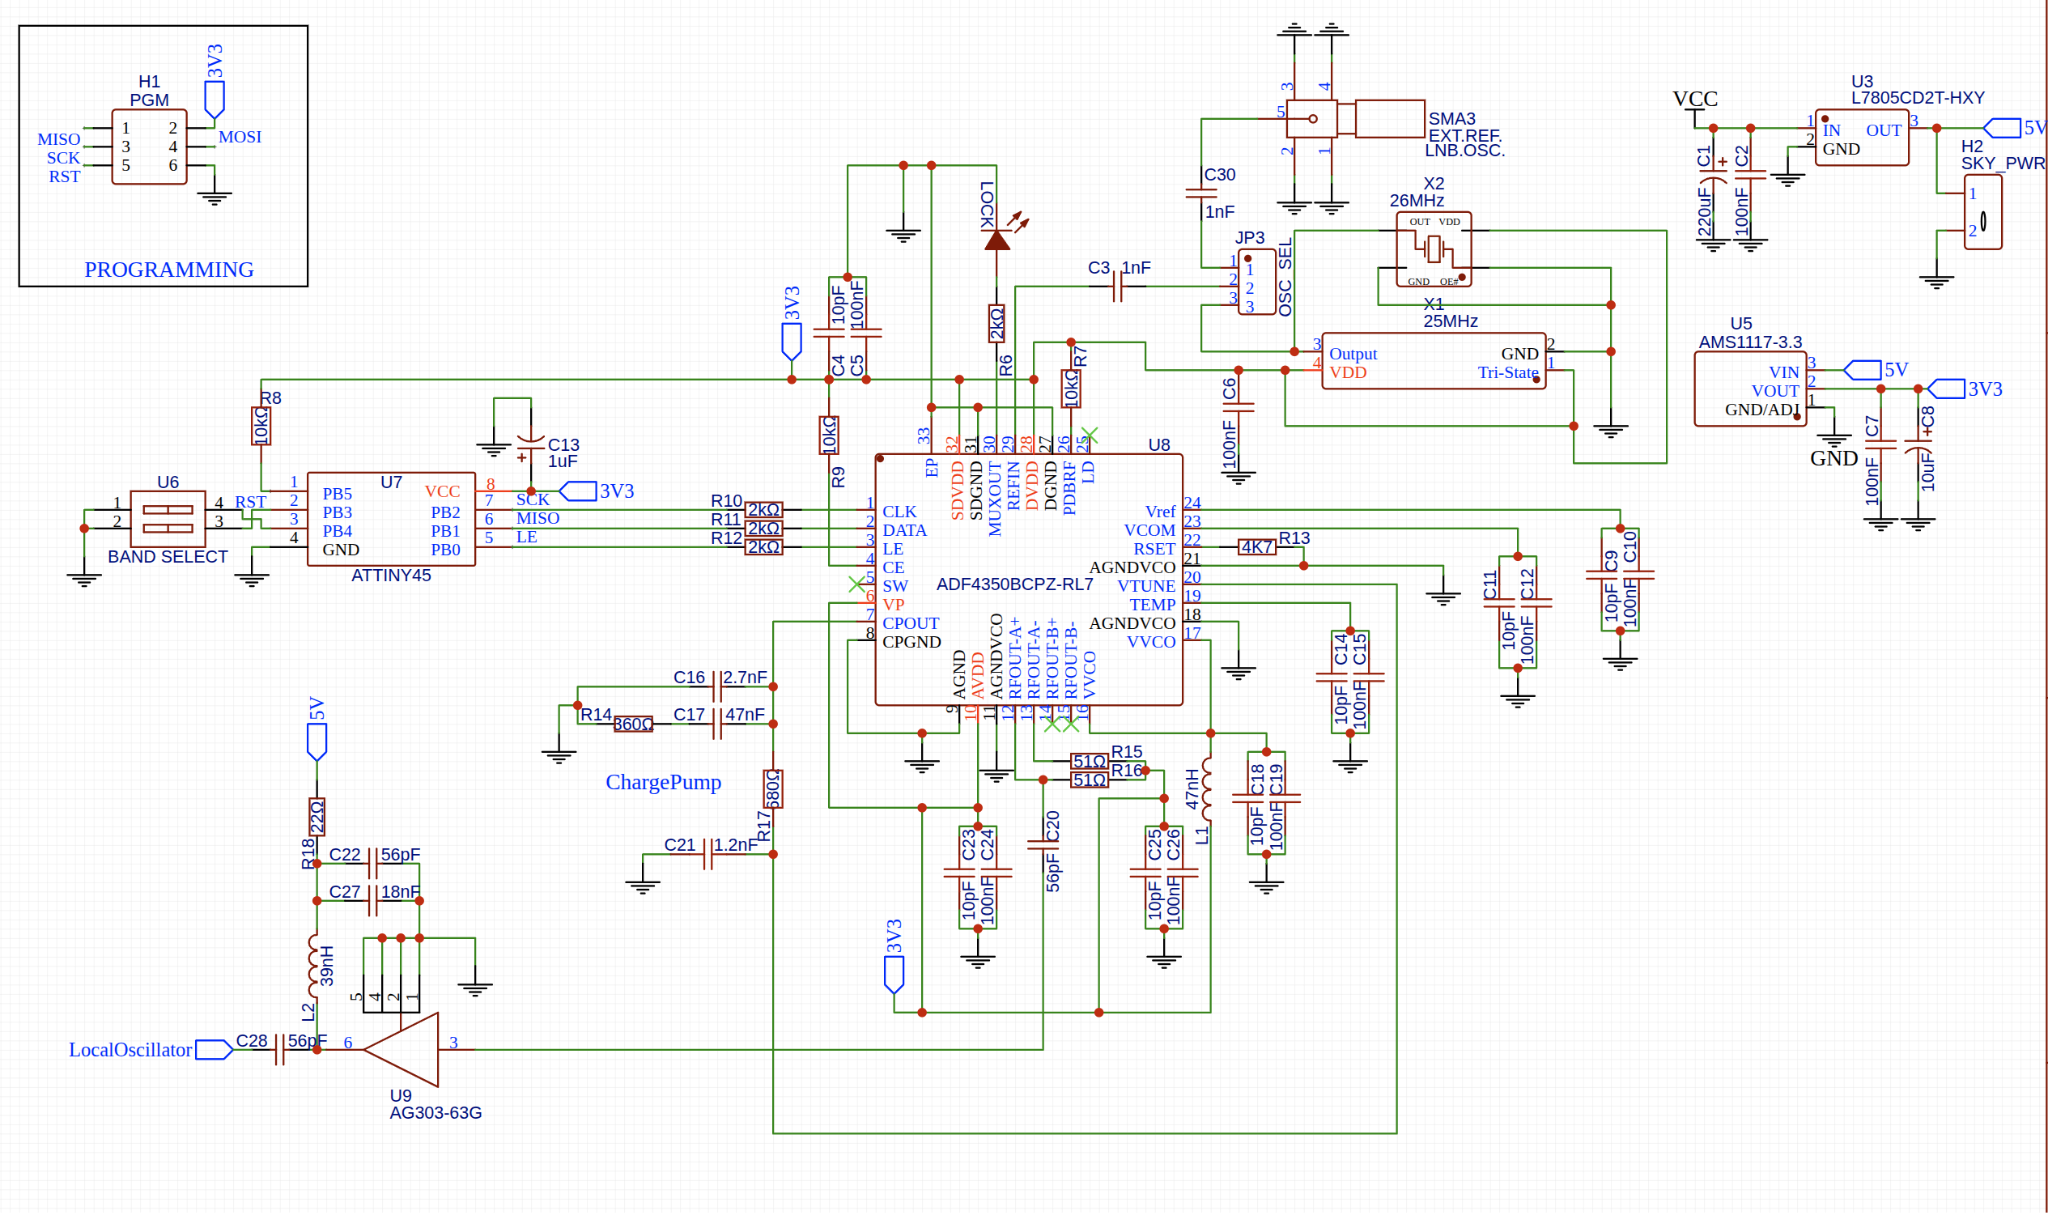Select the U3 L7805CD2T-HXY regulator
The height and width of the screenshot is (1213, 2048).
tap(1860, 139)
